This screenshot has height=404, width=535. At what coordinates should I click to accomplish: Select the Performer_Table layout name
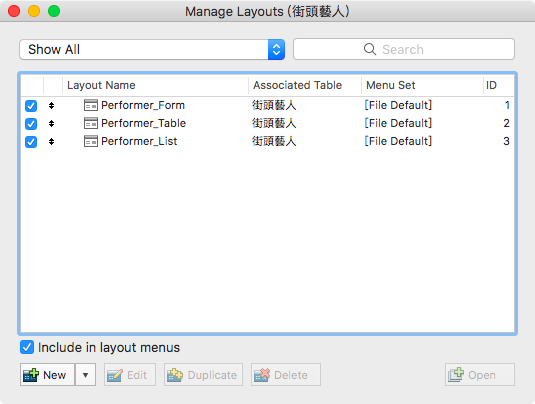point(144,123)
